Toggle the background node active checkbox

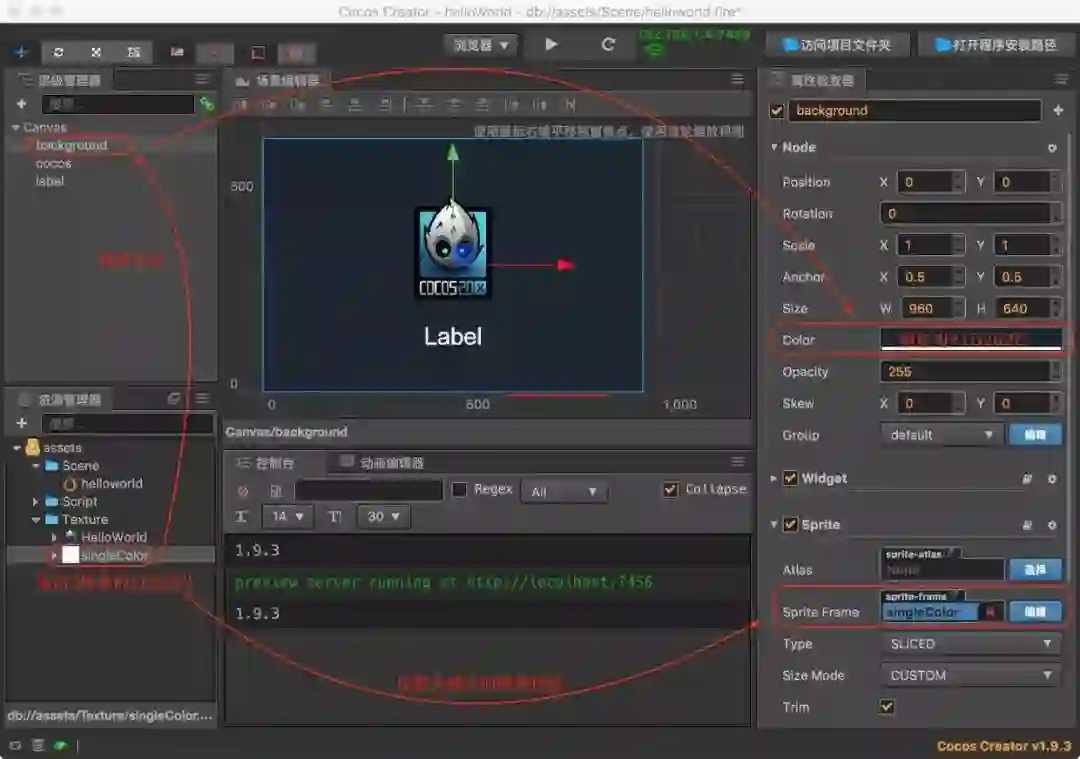pos(777,111)
